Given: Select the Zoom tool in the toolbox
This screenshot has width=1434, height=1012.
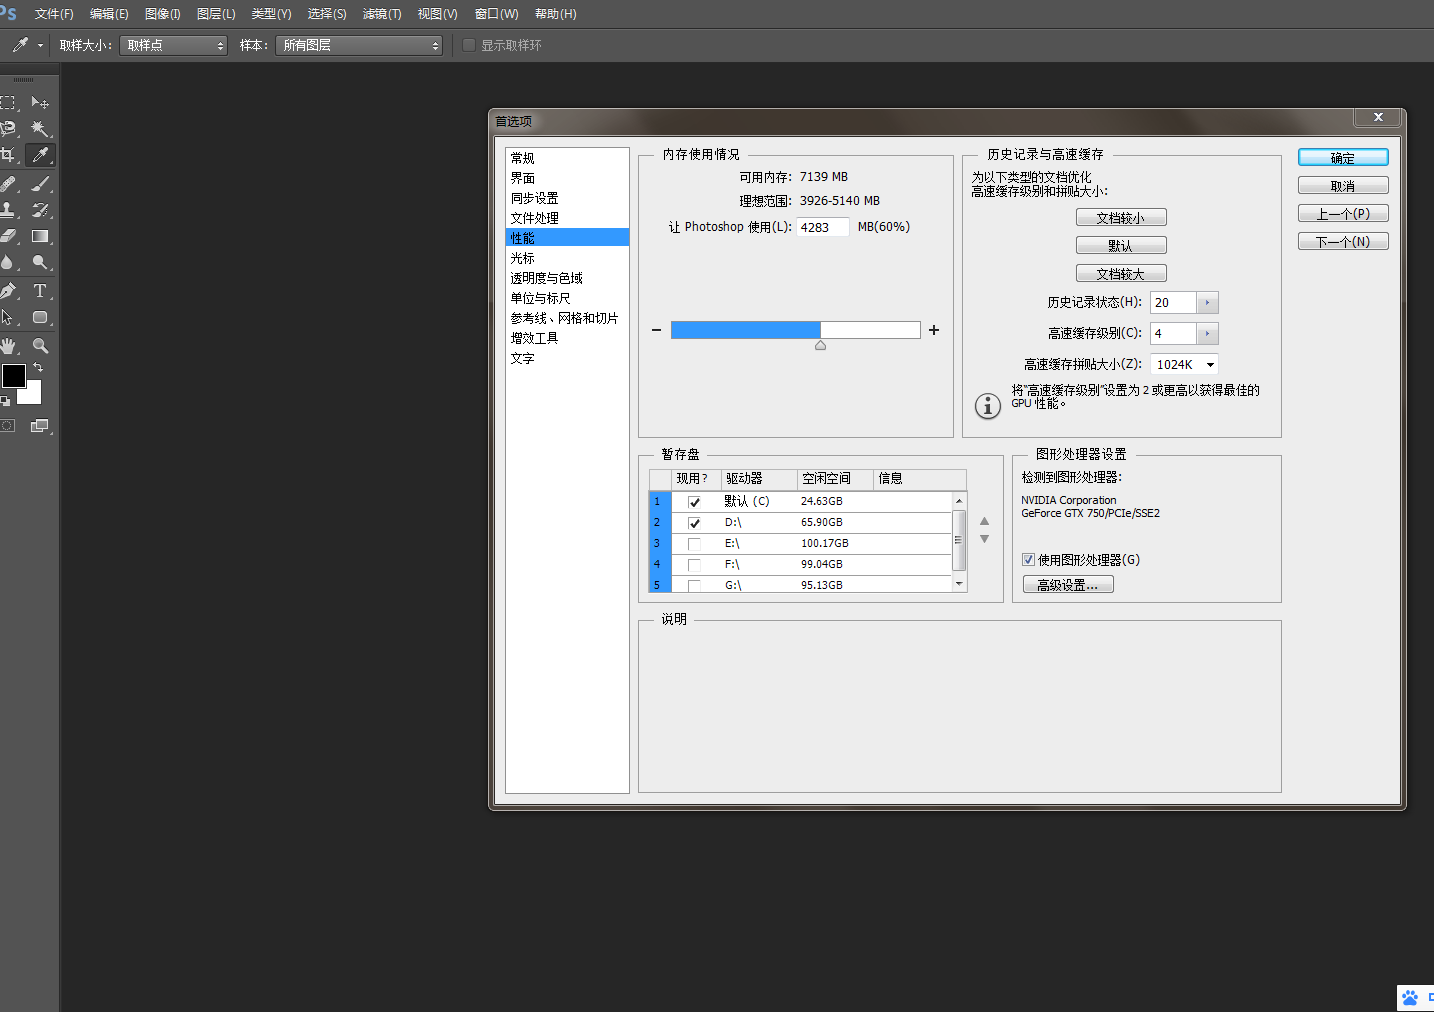Looking at the screenshot, I should (x=40, y=346).
